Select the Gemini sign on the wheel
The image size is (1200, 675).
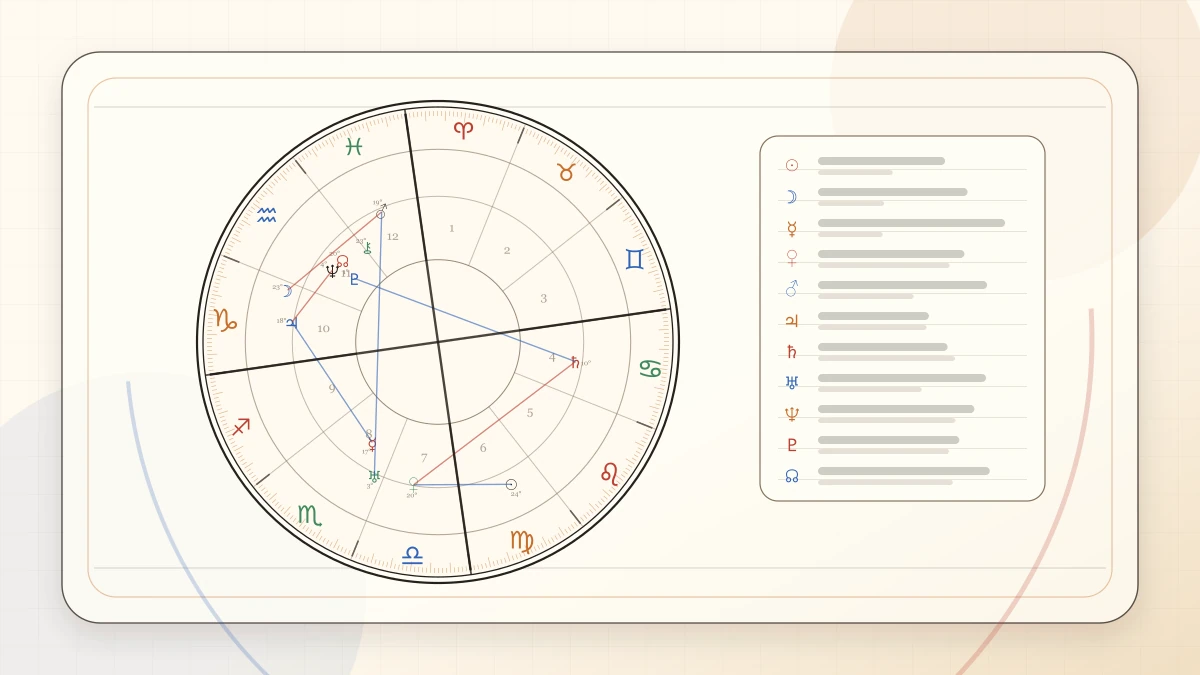634,260
